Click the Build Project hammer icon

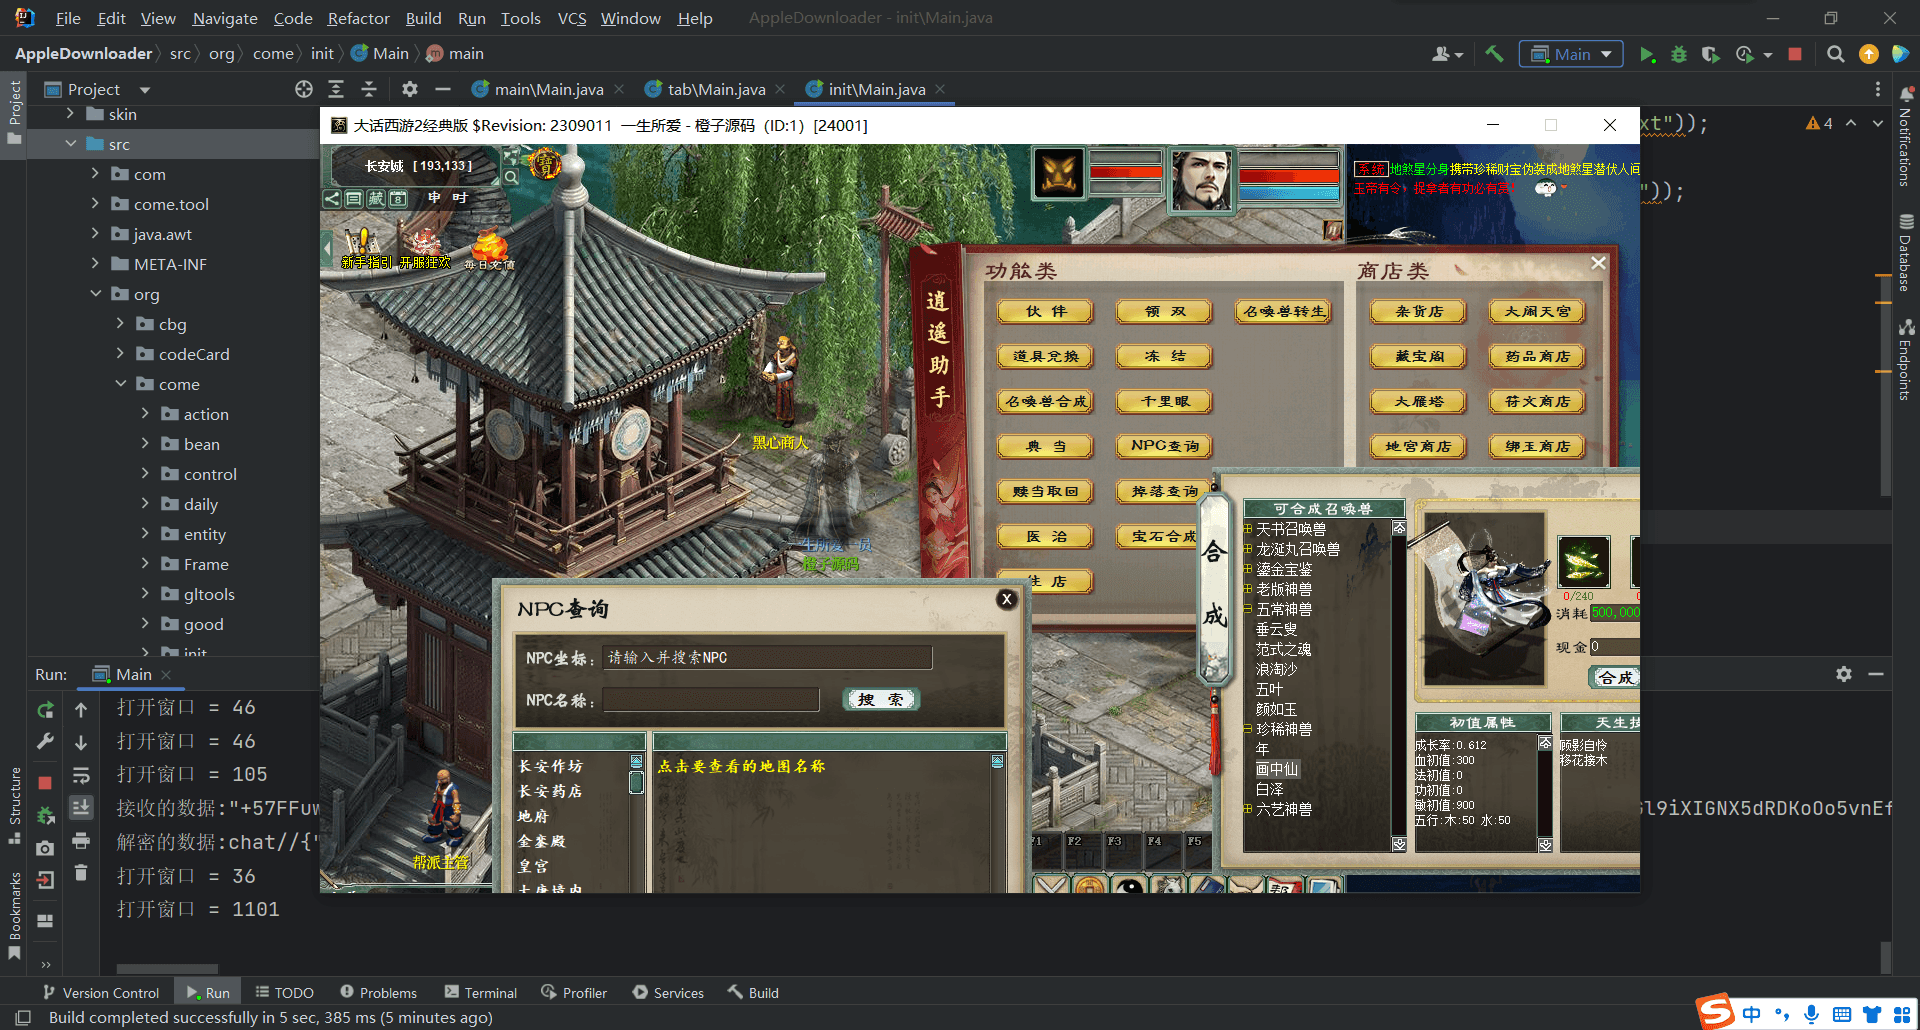[1494, 54]
